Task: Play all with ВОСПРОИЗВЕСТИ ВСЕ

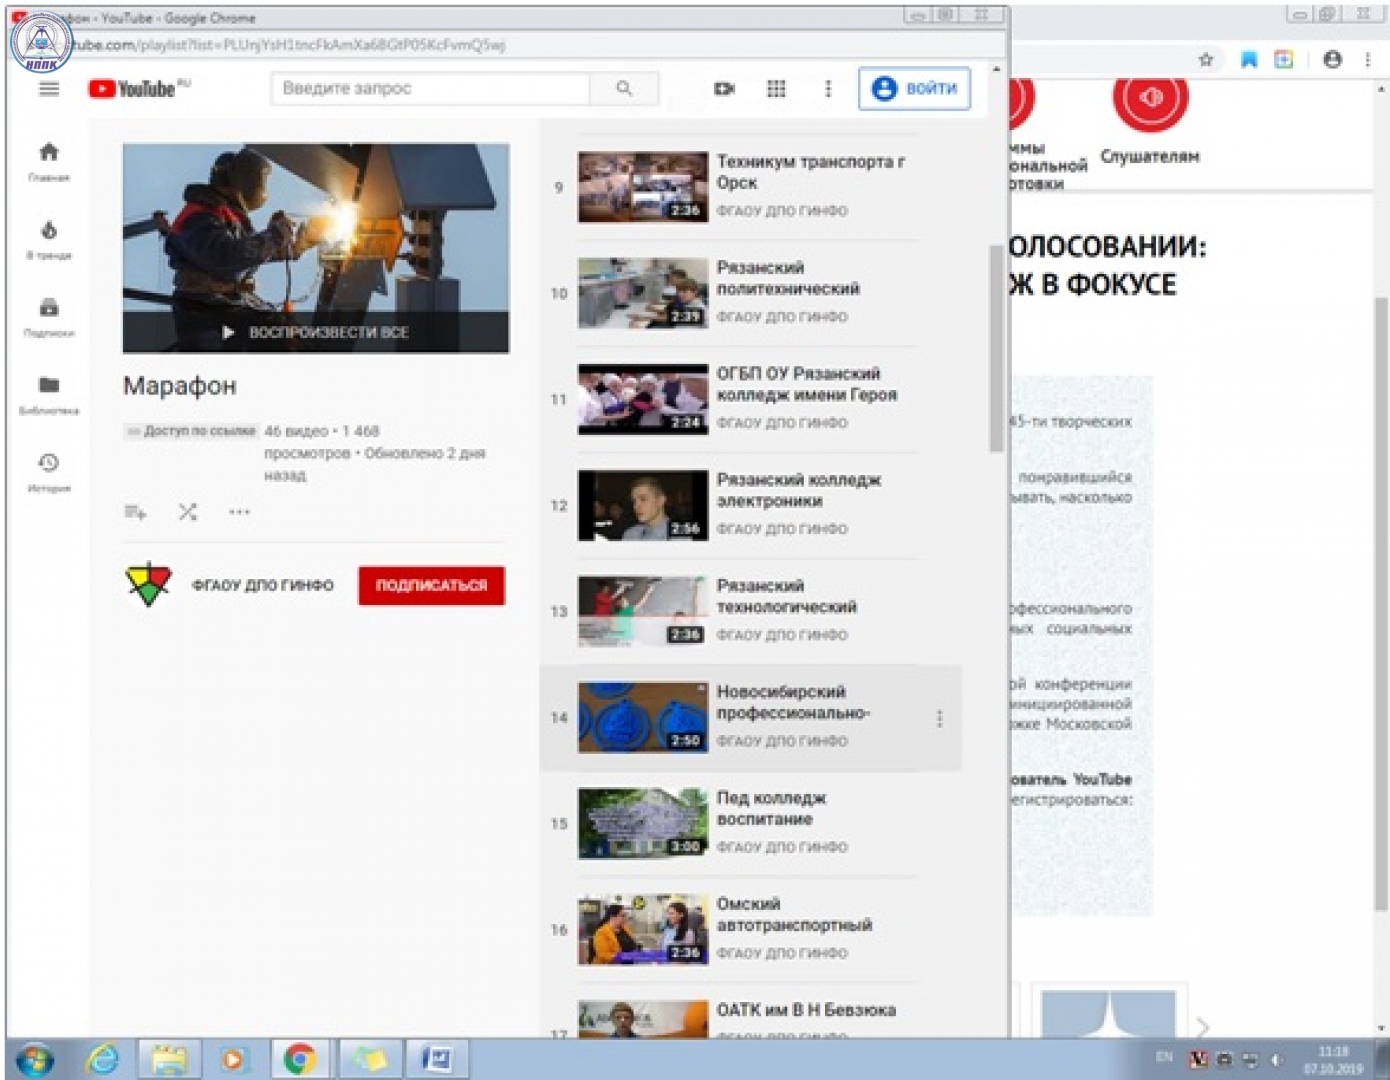Action: (x=316, y=332)
